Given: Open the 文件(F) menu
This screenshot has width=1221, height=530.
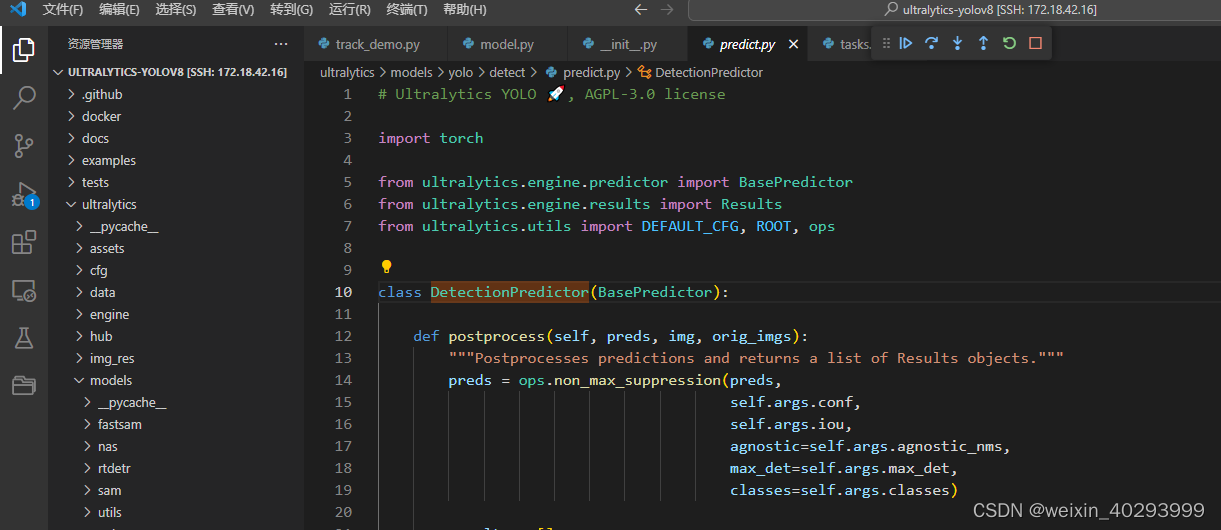Looking at the screenshot, I should click(63, 9).
